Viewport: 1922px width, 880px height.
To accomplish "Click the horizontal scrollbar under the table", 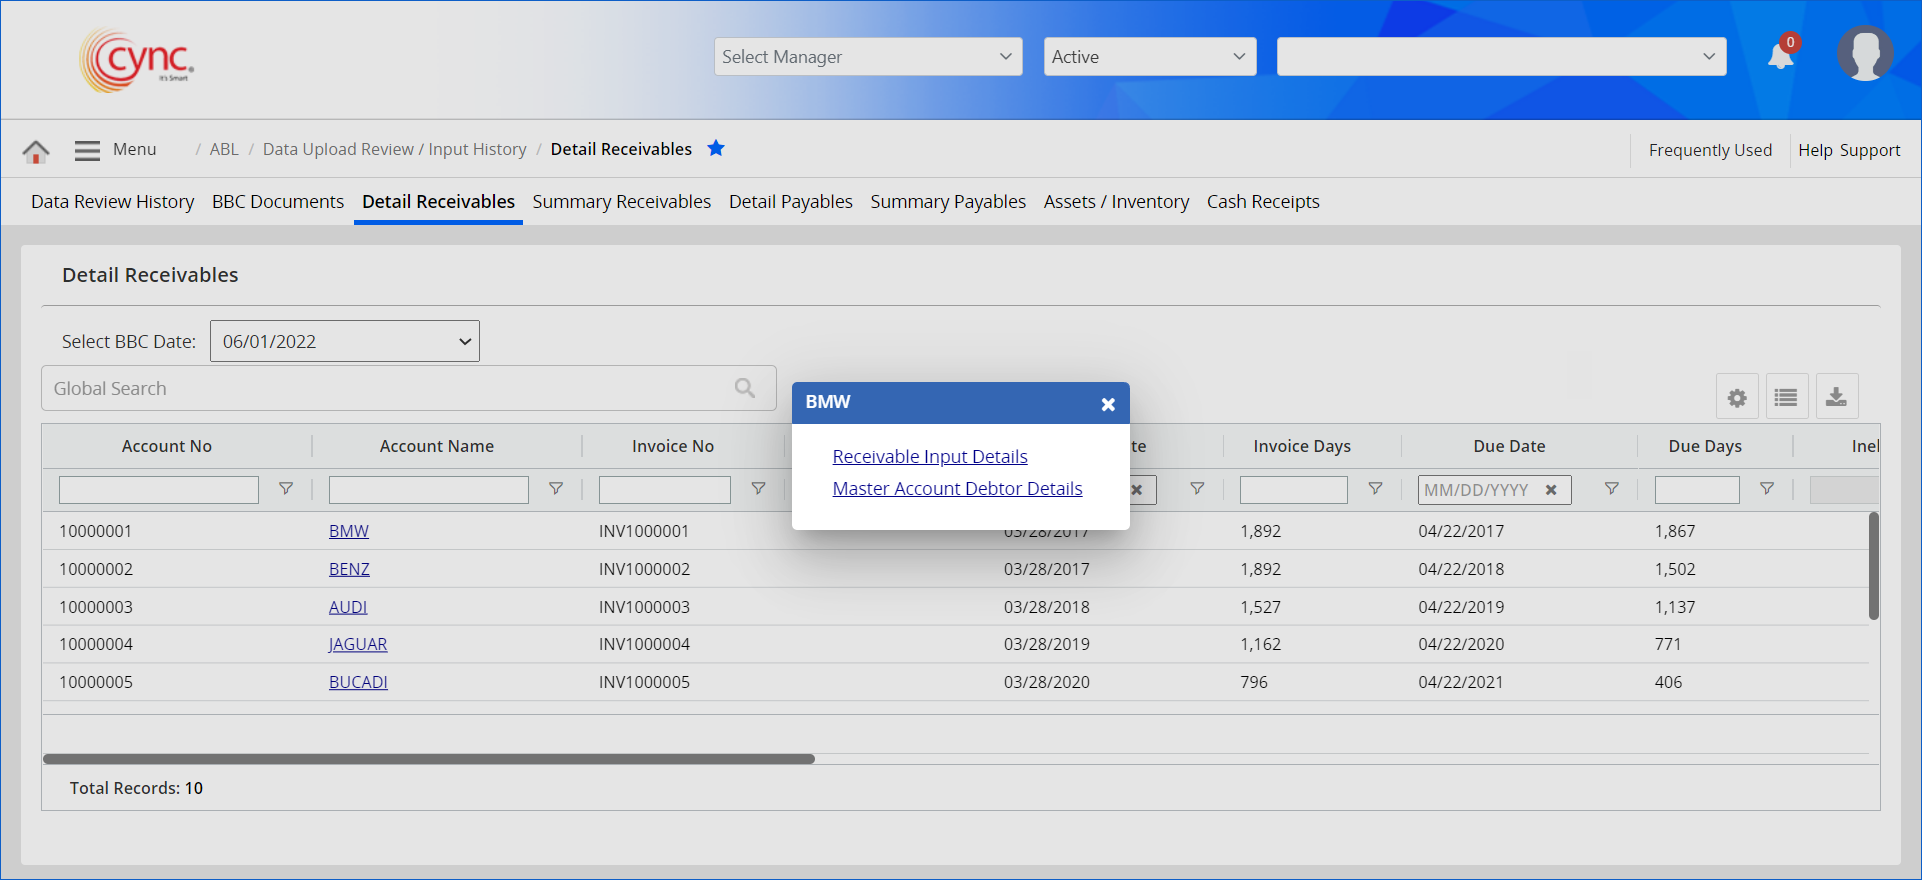I will (428, 759).
